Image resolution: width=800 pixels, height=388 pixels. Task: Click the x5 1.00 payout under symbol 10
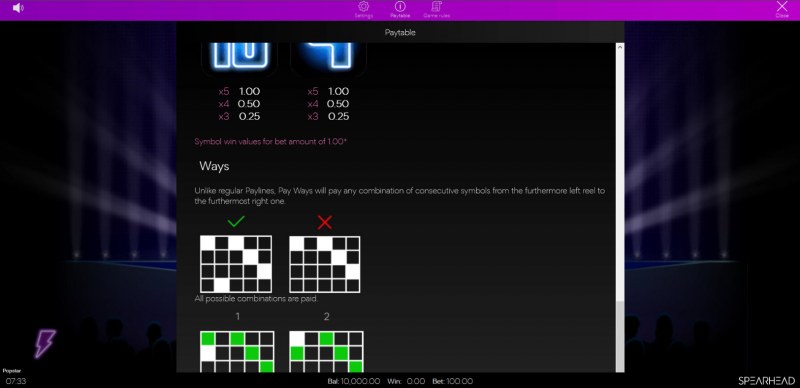tap(239, 91)
